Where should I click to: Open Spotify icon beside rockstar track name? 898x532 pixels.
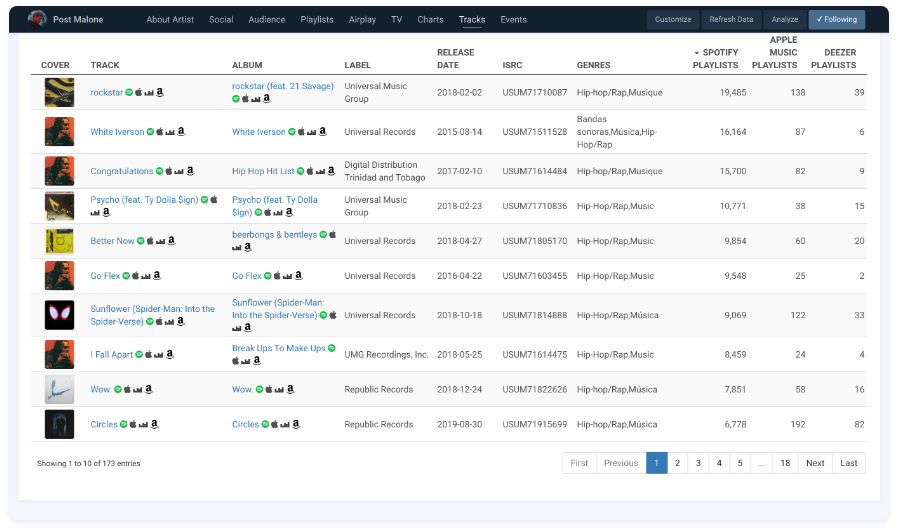pos(129,92)
